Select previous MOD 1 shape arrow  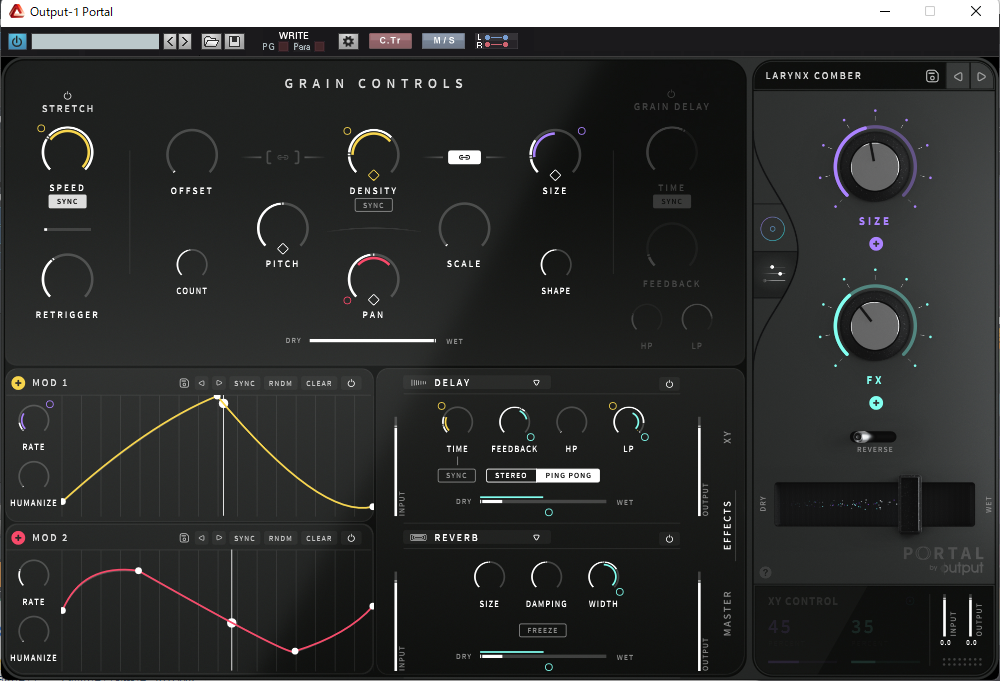(x=202, y=383)
